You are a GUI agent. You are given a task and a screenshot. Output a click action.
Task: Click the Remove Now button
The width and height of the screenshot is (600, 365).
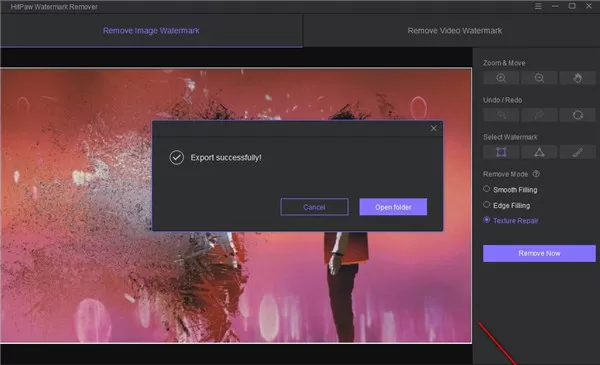pos(539,253)
